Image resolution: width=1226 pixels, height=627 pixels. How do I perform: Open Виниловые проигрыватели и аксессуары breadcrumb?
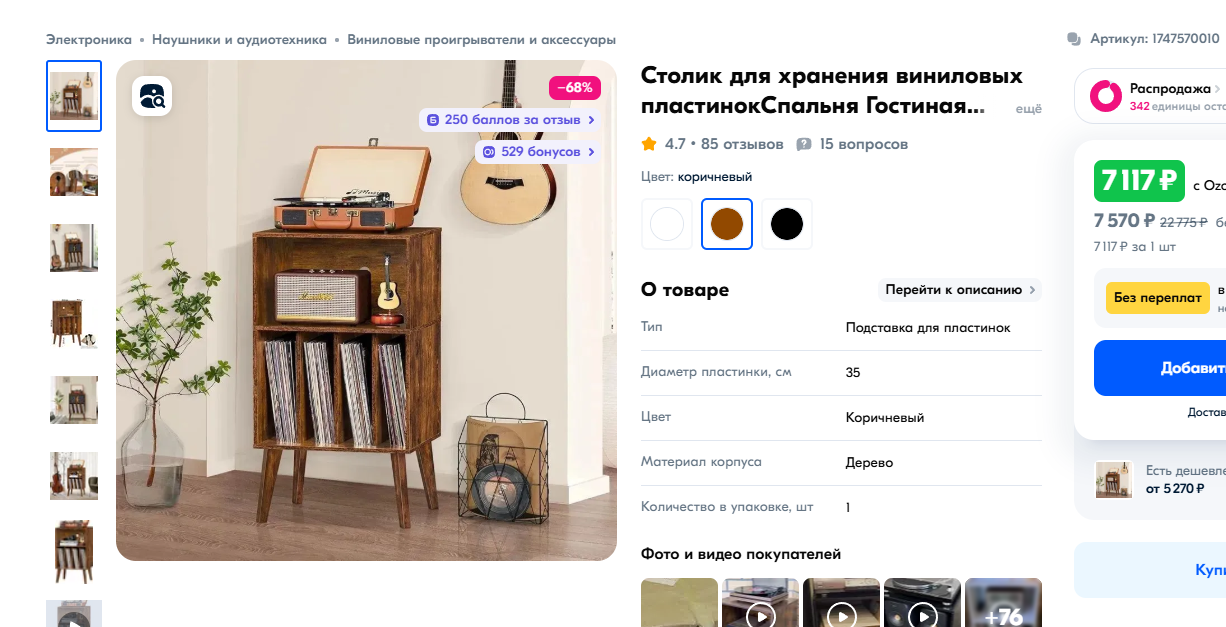(x=481, y=40)
